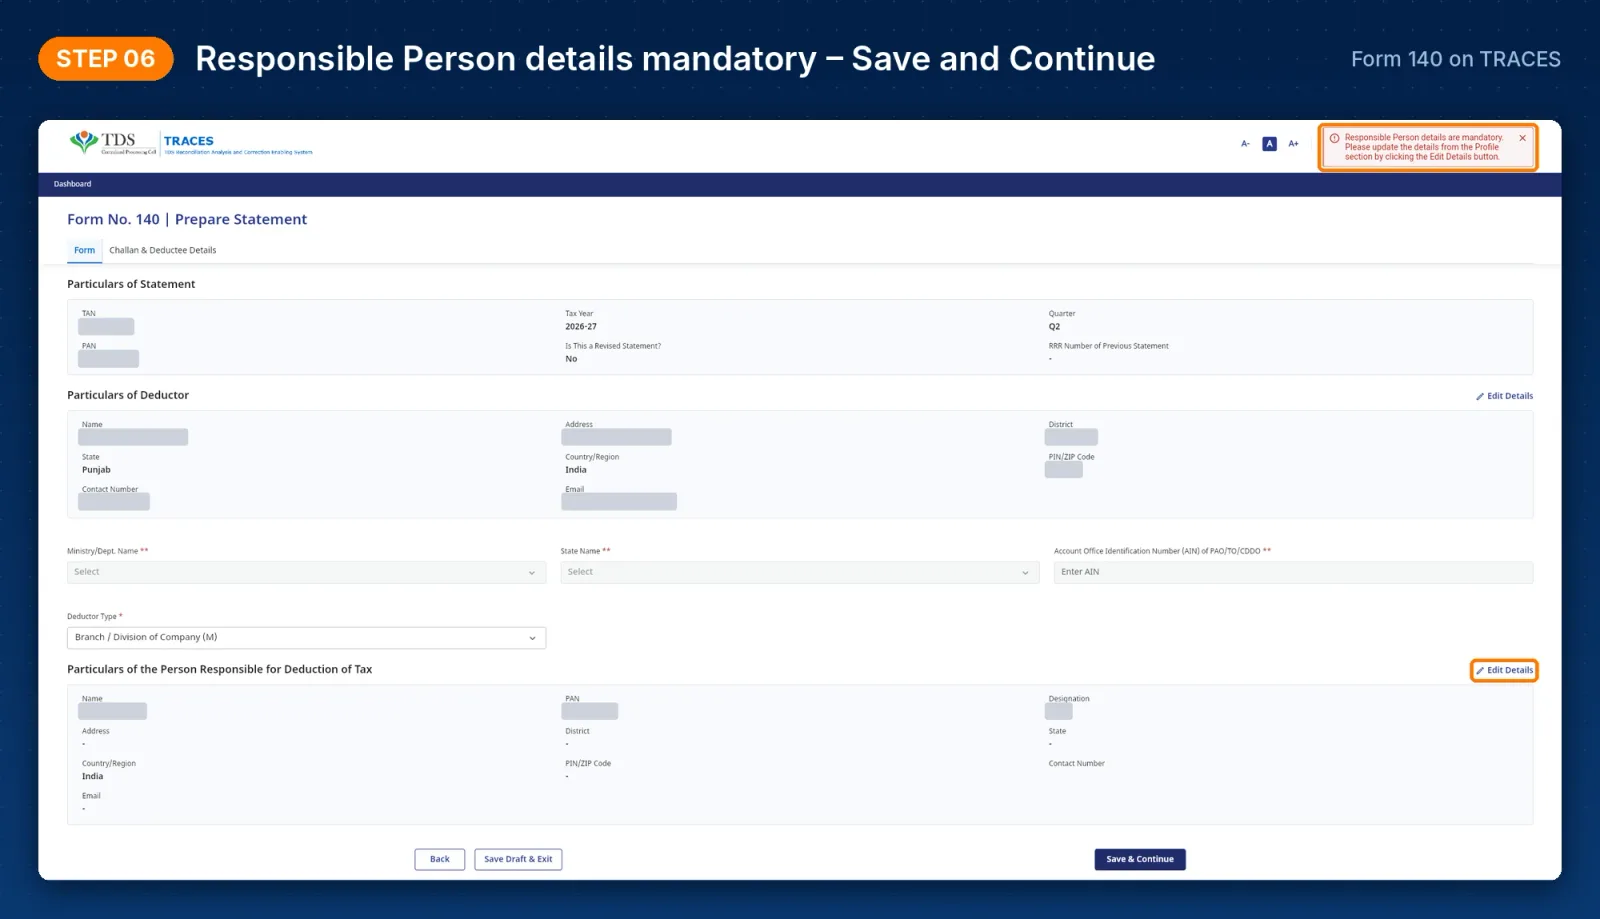Screen dimensions: 1600x919
Task: Decrease font size with A- button
Action: (1245, 144)
